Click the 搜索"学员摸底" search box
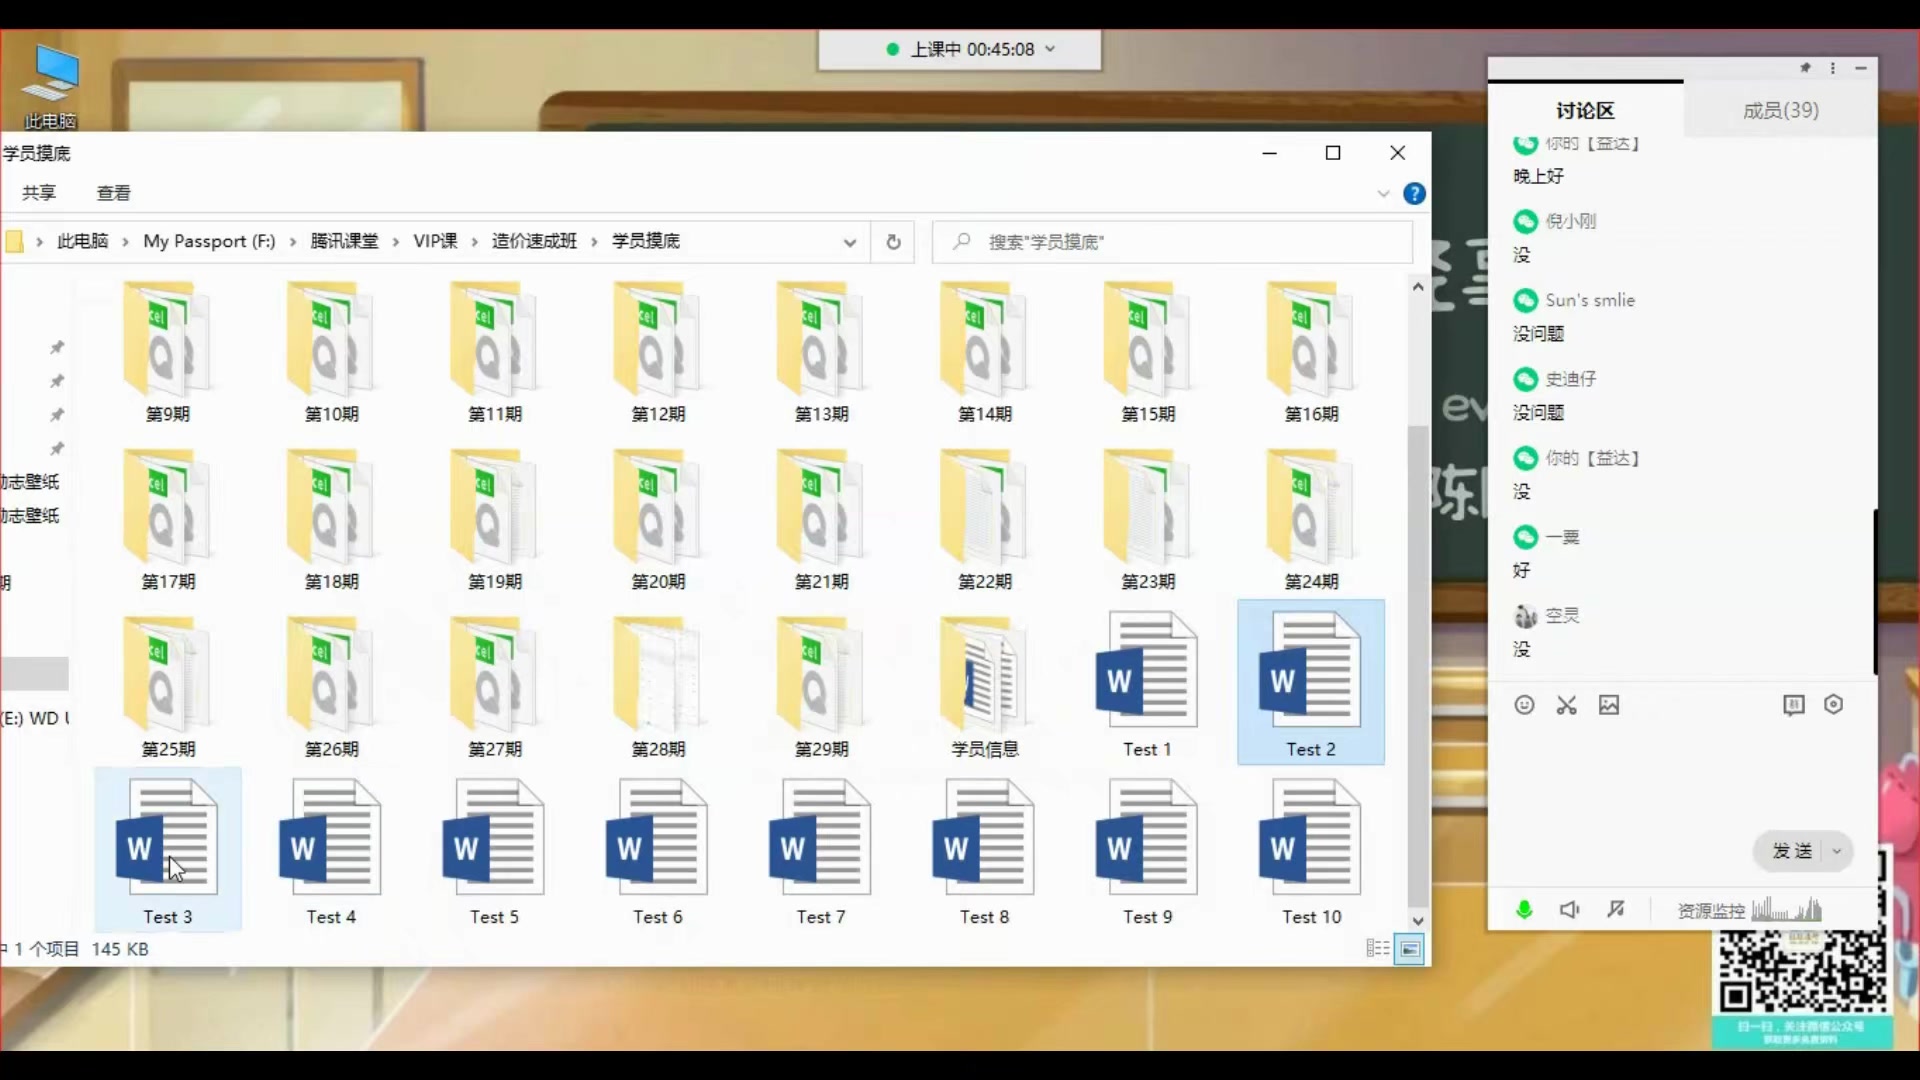 click(x=1172, y=242)
